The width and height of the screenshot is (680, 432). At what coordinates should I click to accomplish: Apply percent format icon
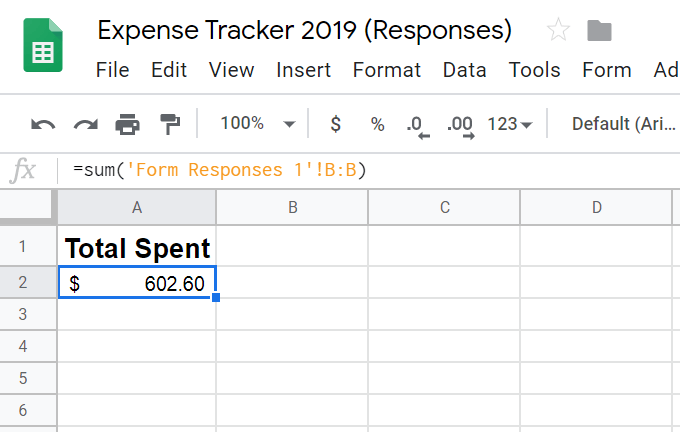[377, 125]
